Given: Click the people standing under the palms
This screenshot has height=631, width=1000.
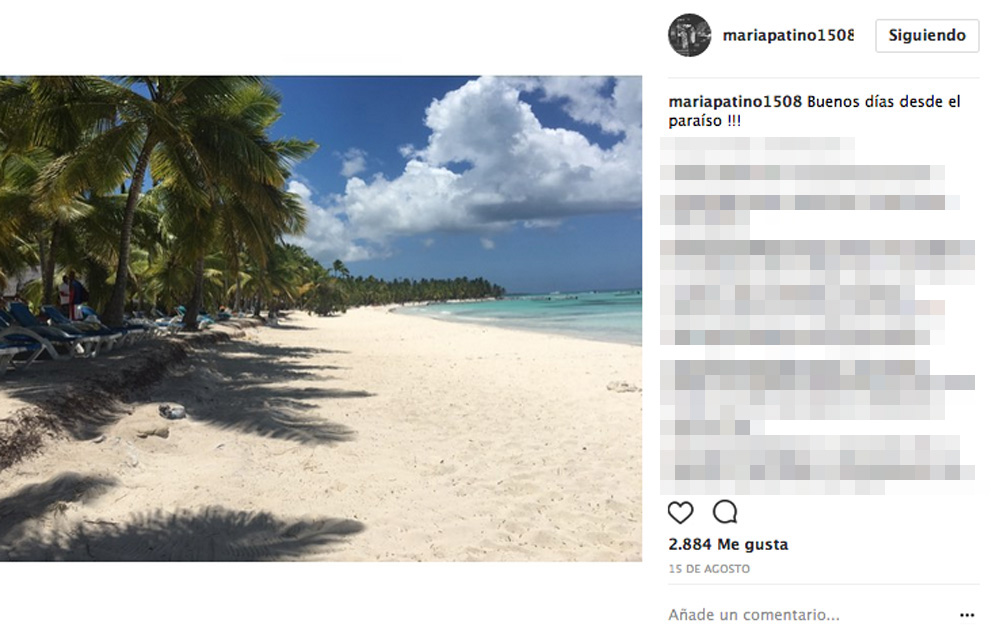Looking at the screenshot, I should [72, 295].
